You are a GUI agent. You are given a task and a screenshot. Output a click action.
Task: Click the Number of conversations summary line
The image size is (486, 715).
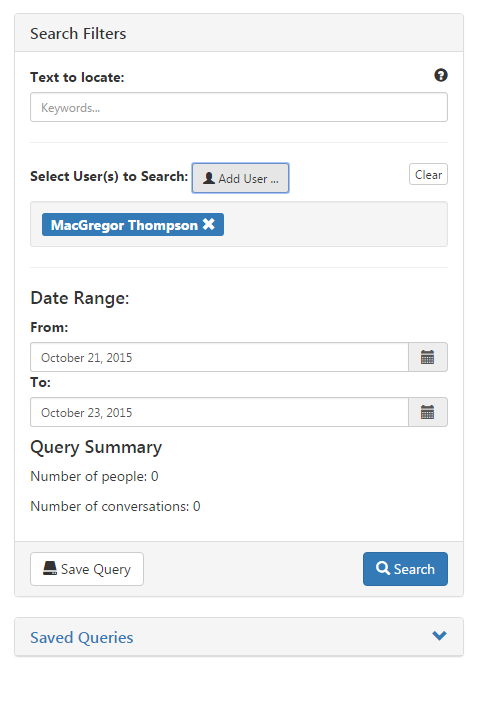115,506
